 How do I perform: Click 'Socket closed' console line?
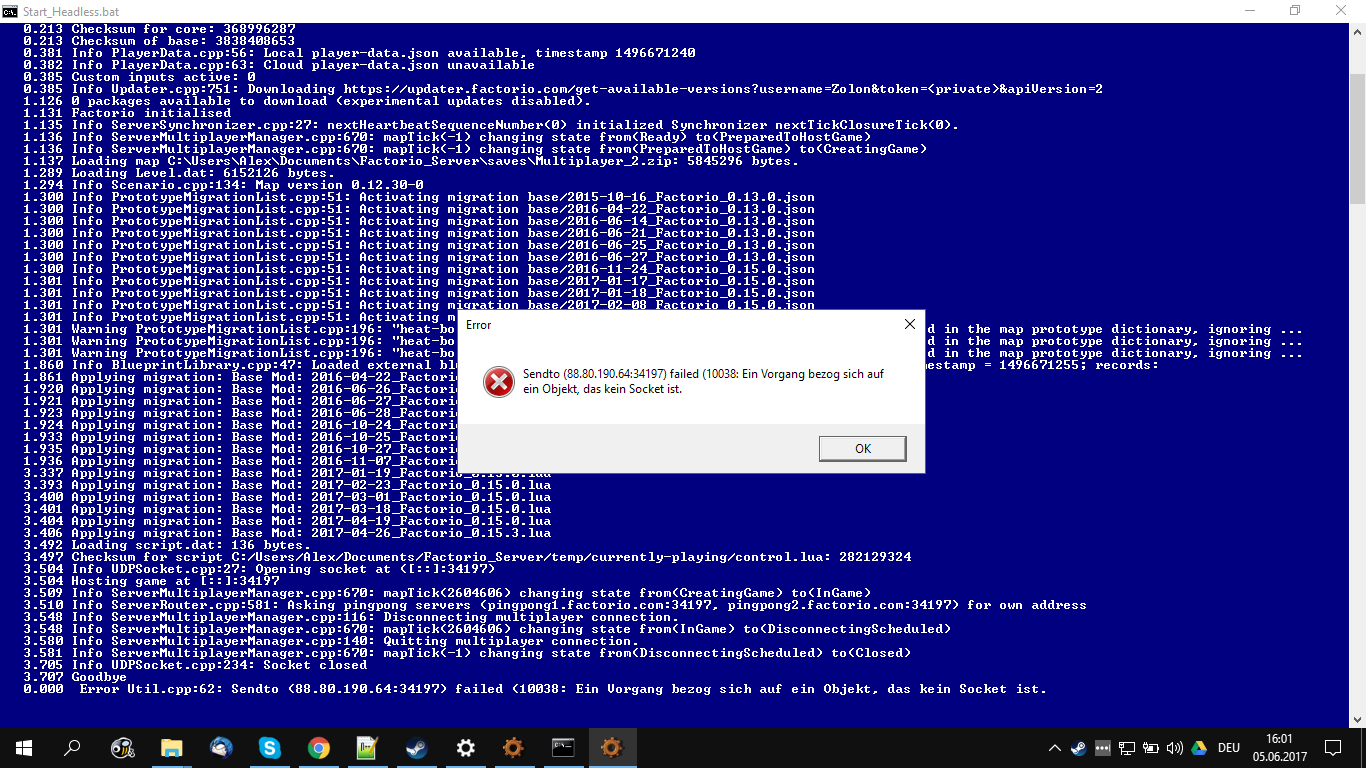point(195,665)
